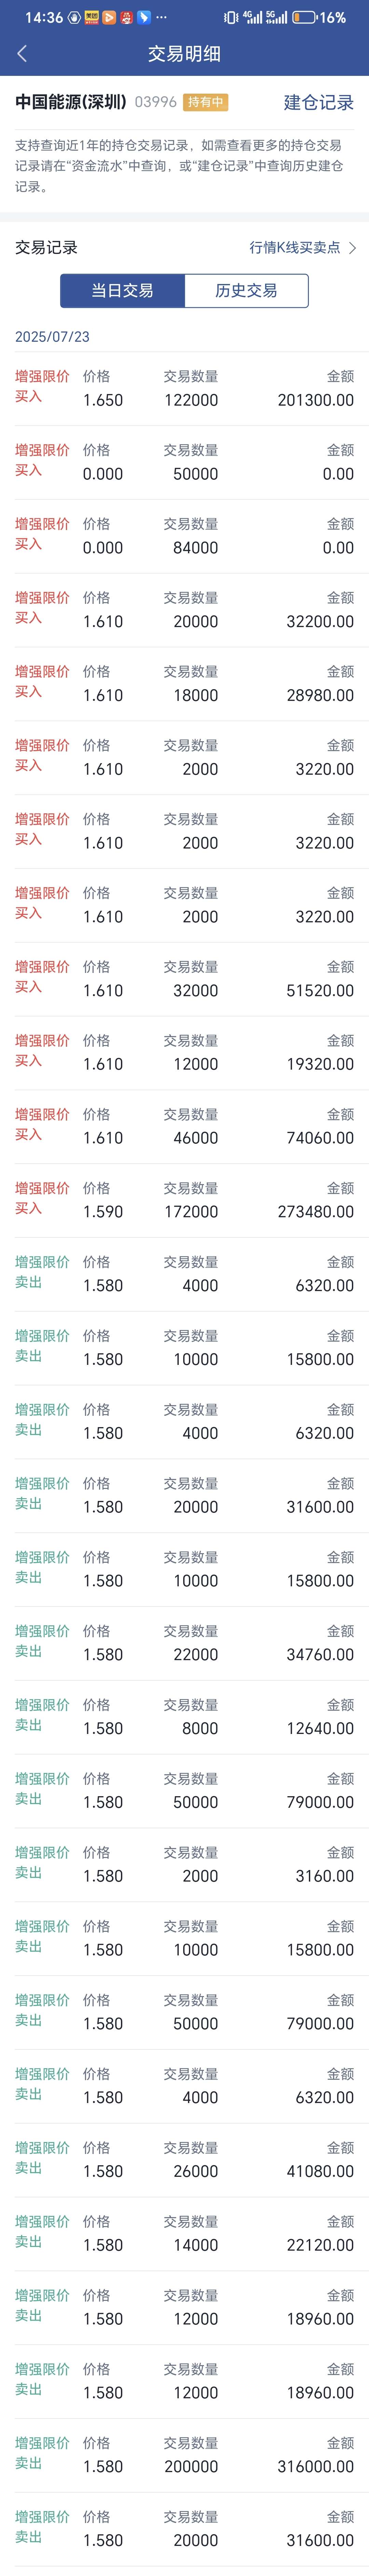Select buy record with quantity 172000

click(x=184, y=1200)
